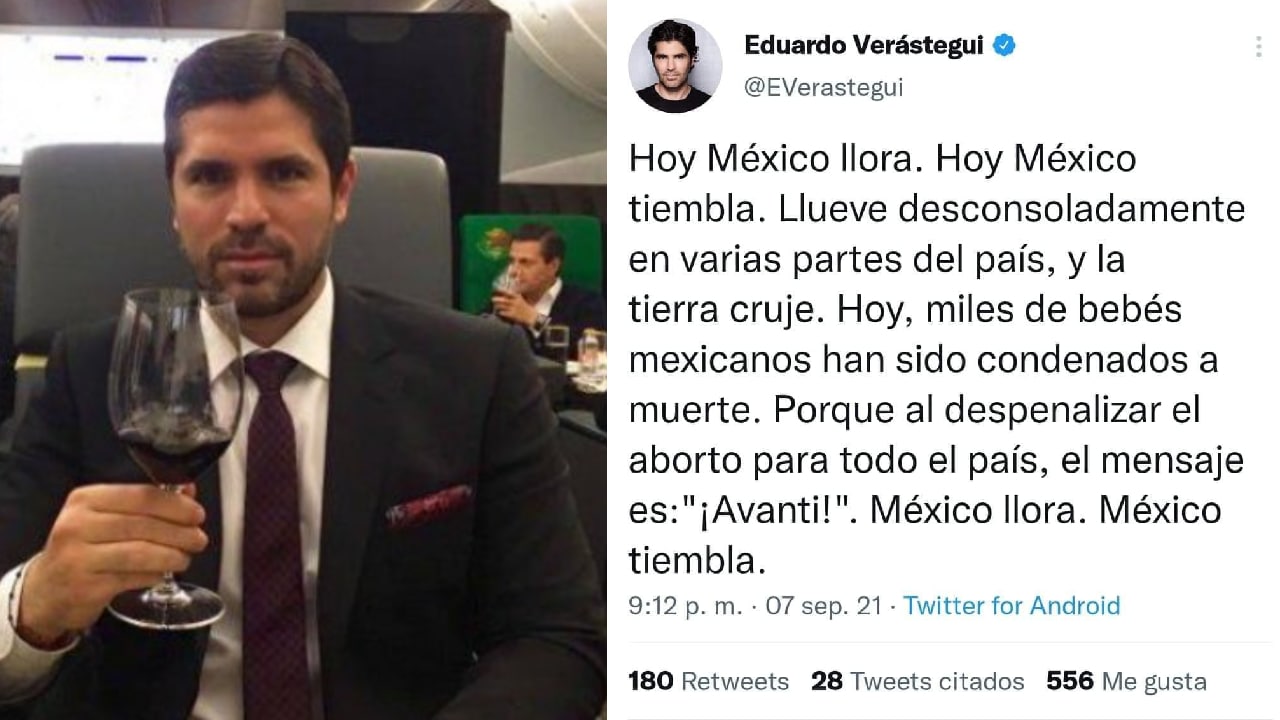View the 28 Tweets citados list
The width and height of the screenshot is (1280, 720).
918,681
